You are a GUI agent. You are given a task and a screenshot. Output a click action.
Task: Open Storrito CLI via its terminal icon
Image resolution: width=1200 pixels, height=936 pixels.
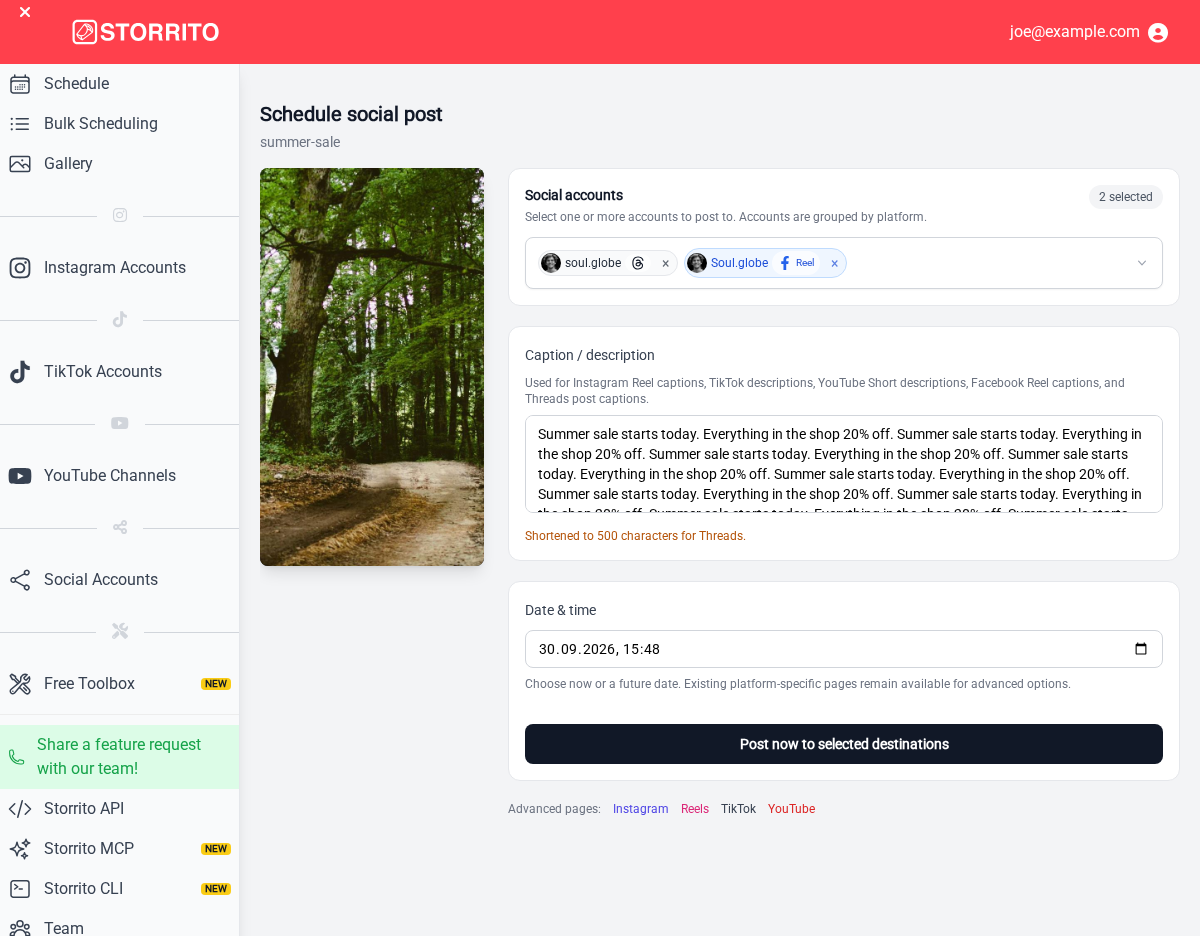tap(20, 889)
